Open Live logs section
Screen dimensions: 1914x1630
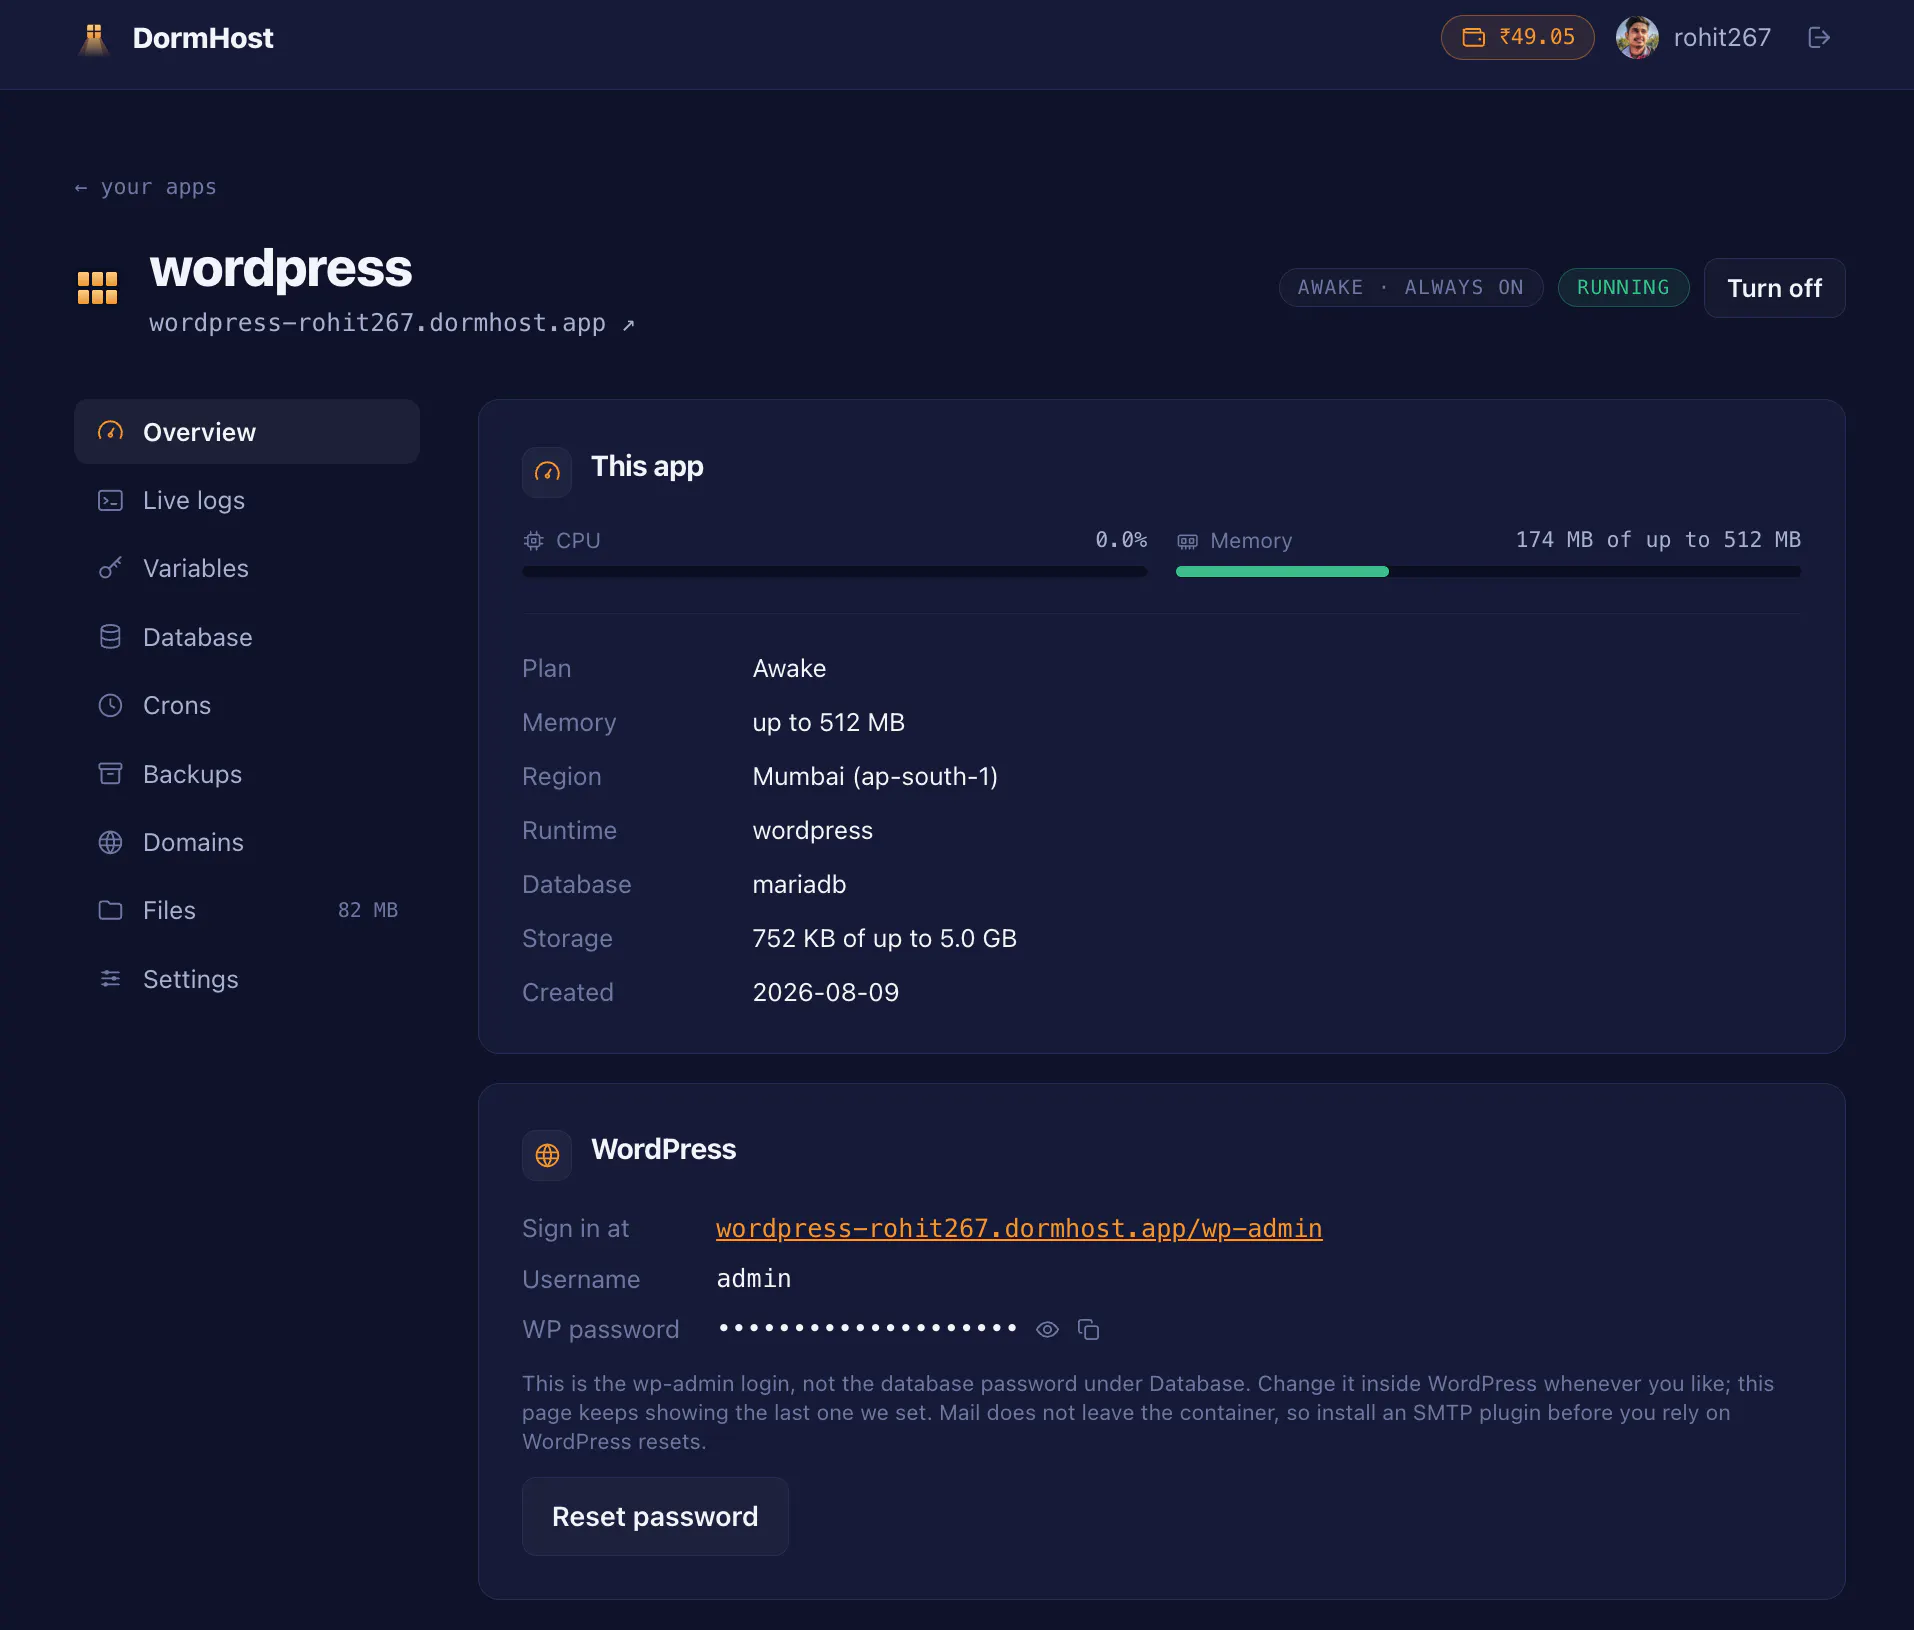tap(247, 500)
